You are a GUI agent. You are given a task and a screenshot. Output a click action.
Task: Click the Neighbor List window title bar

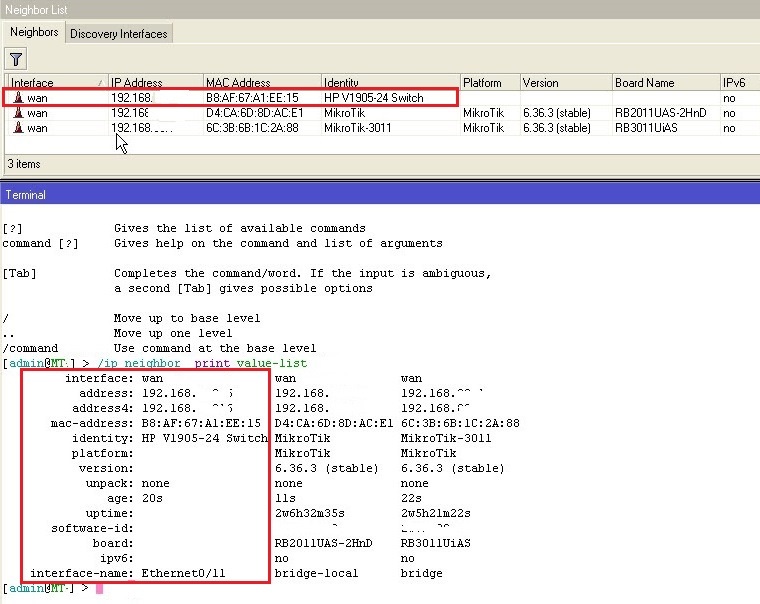click(x=380, y=9)
